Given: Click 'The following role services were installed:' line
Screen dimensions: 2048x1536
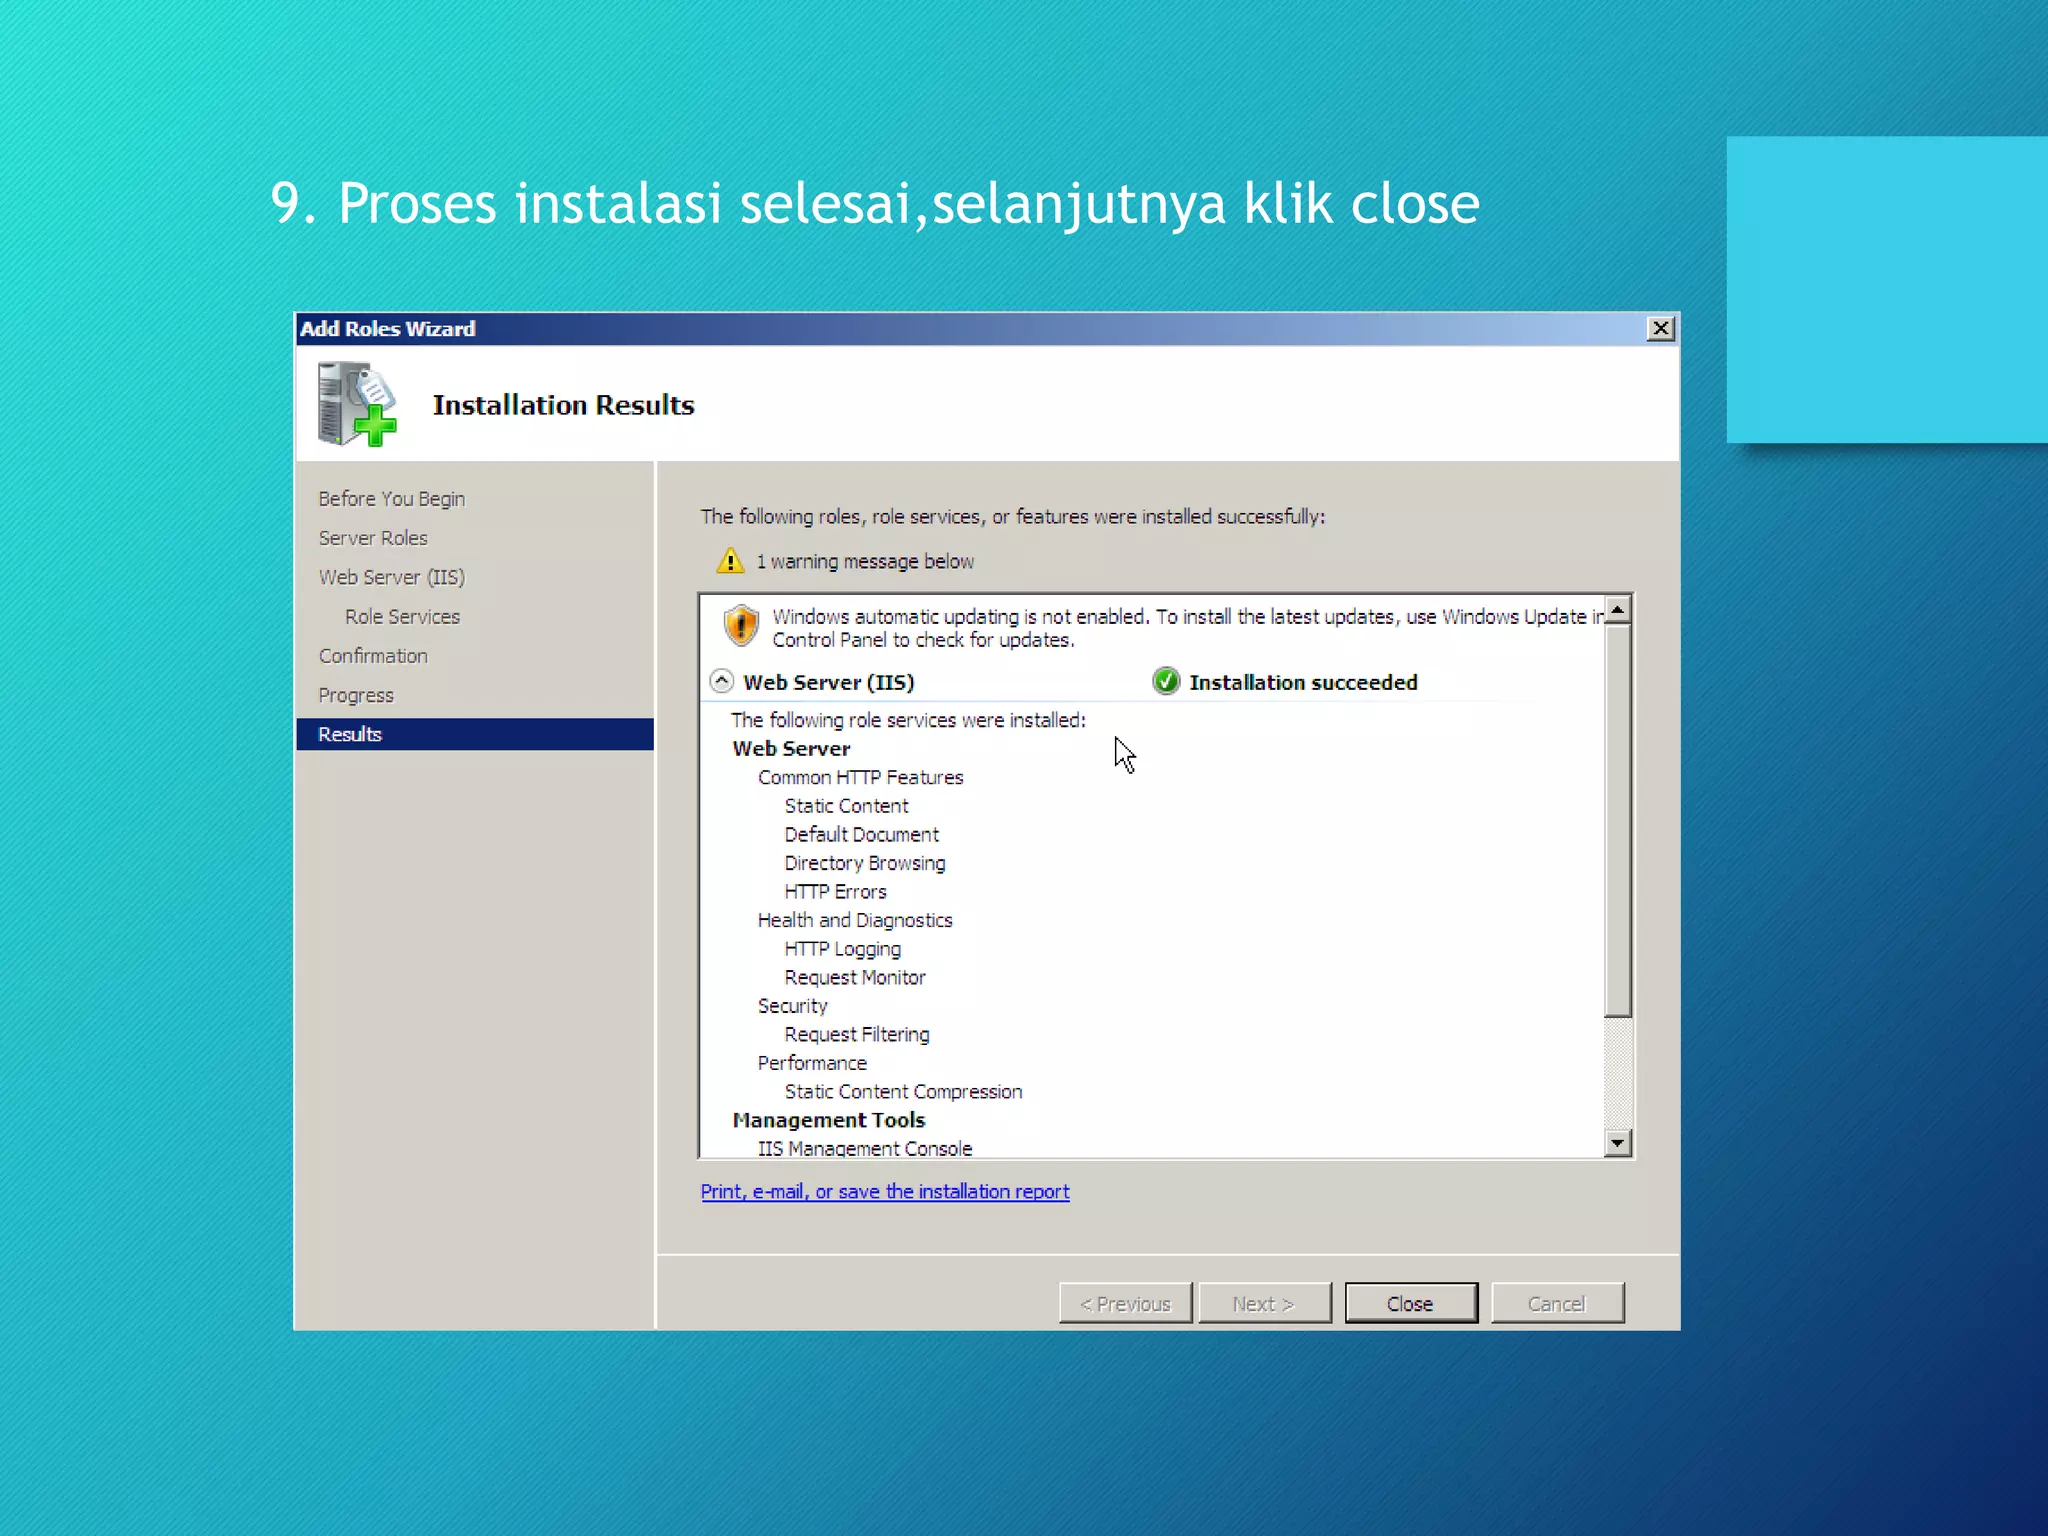Looking at the screenshot, I should (x=908, y=720).
